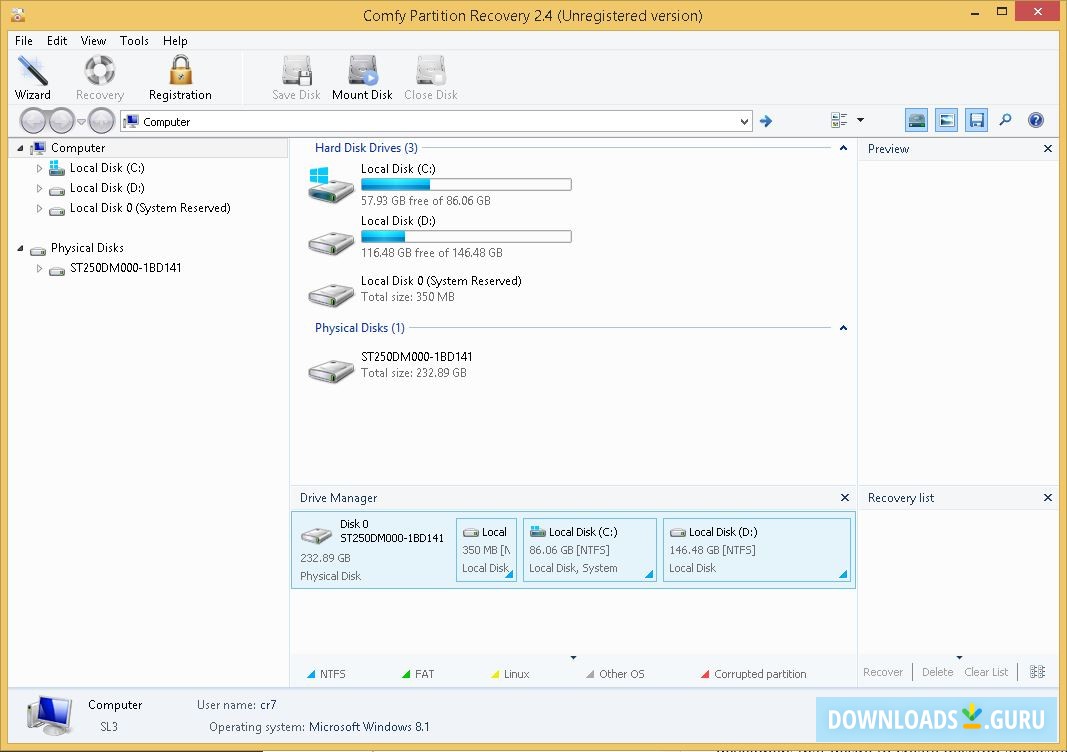Open the View menu
This screenshot has width=1067, height=752.
coord(93,41)
